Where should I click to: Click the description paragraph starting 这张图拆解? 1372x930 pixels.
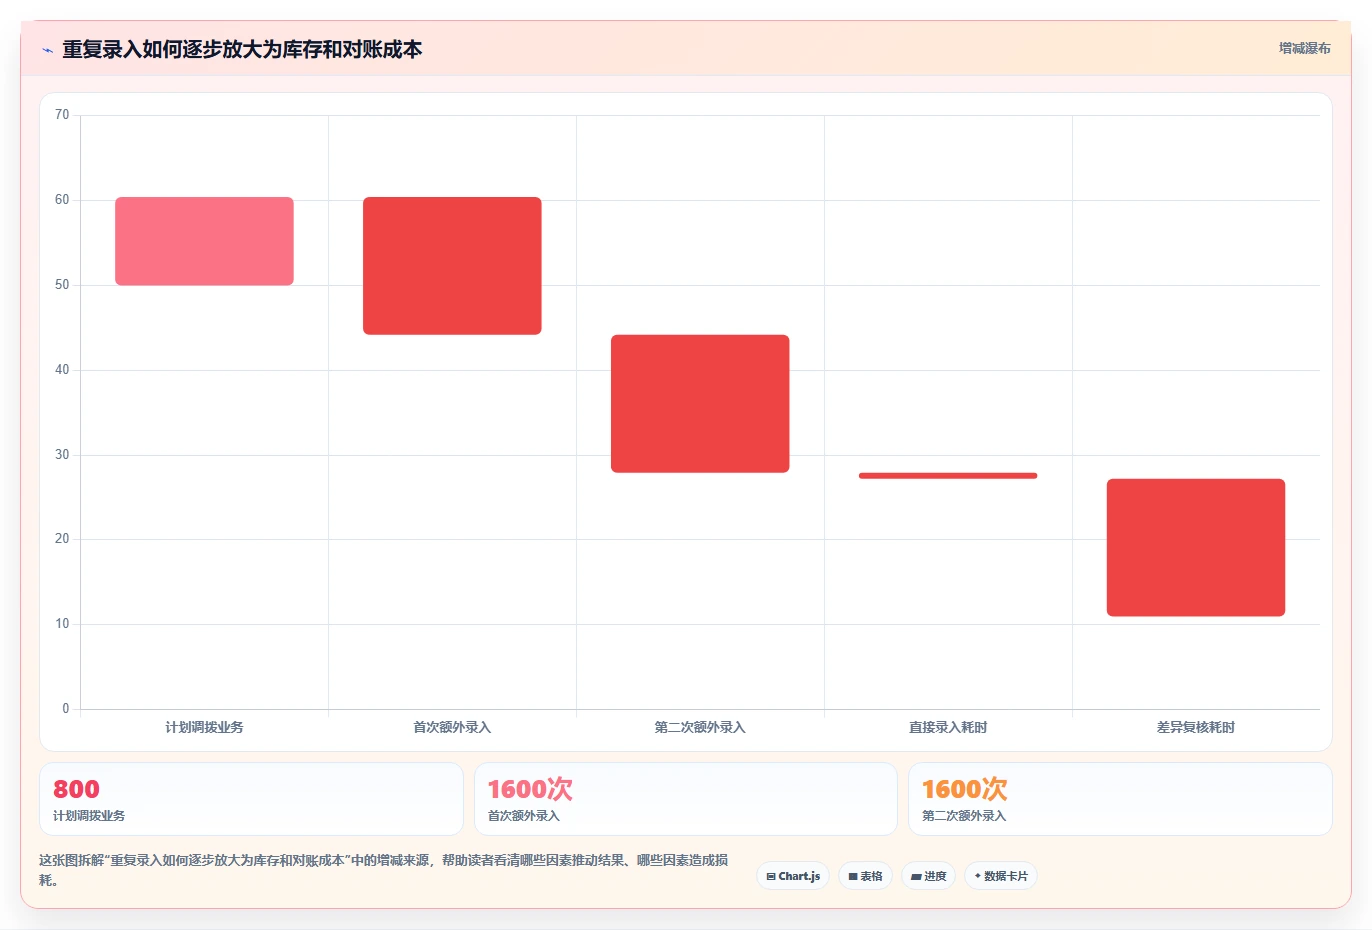pos(384,870)
